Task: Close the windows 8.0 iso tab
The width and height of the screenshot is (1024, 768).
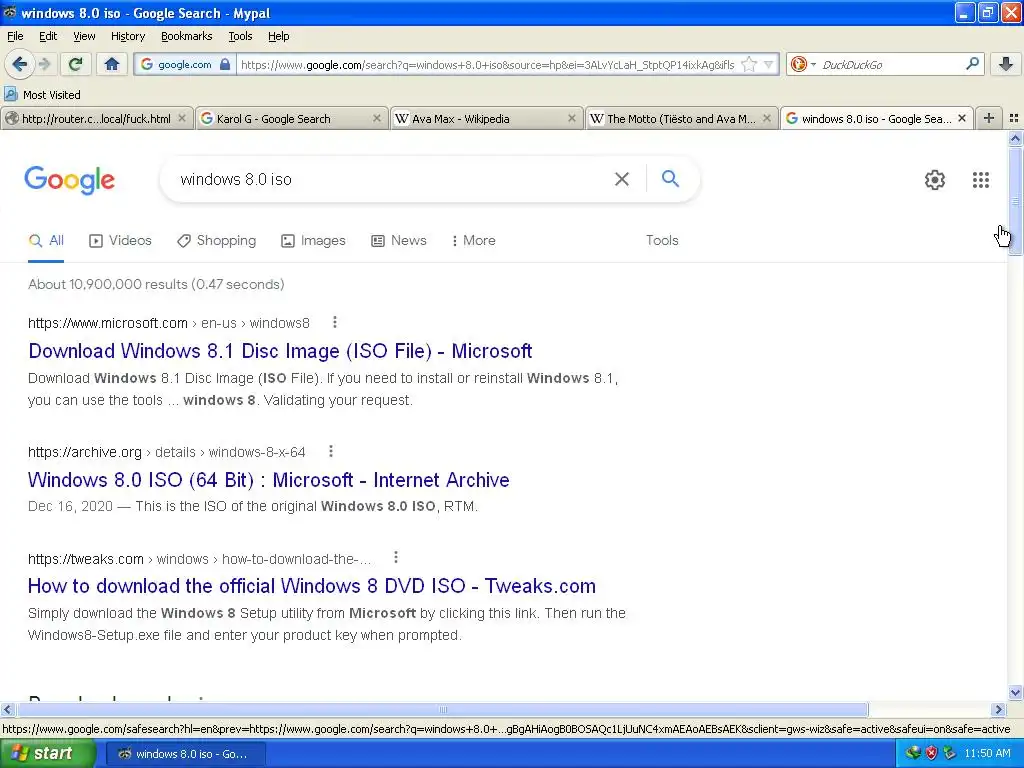Action: point(961,118)
